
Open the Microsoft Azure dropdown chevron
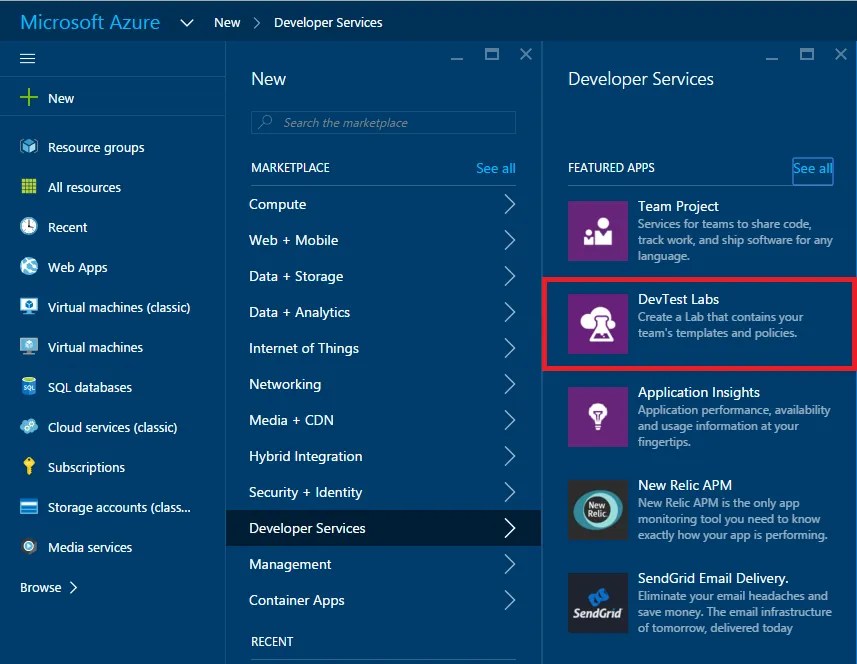coord(187,23)
